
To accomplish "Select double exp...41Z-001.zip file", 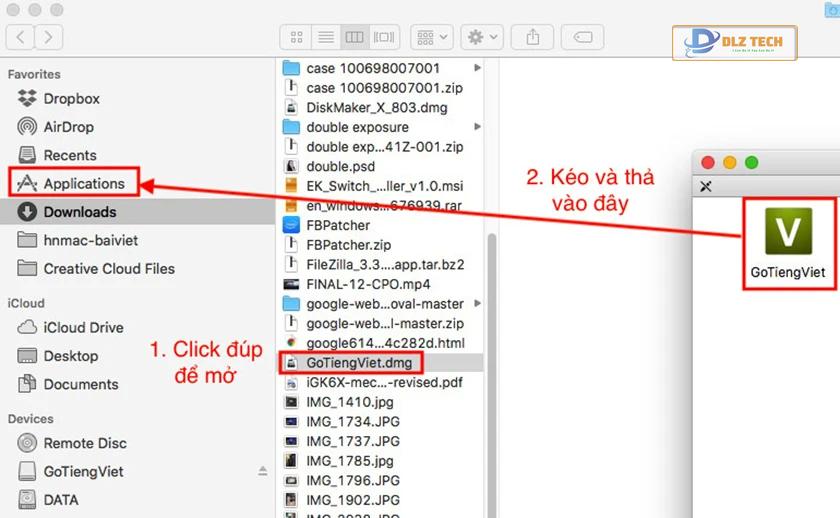I will [381, 147].
